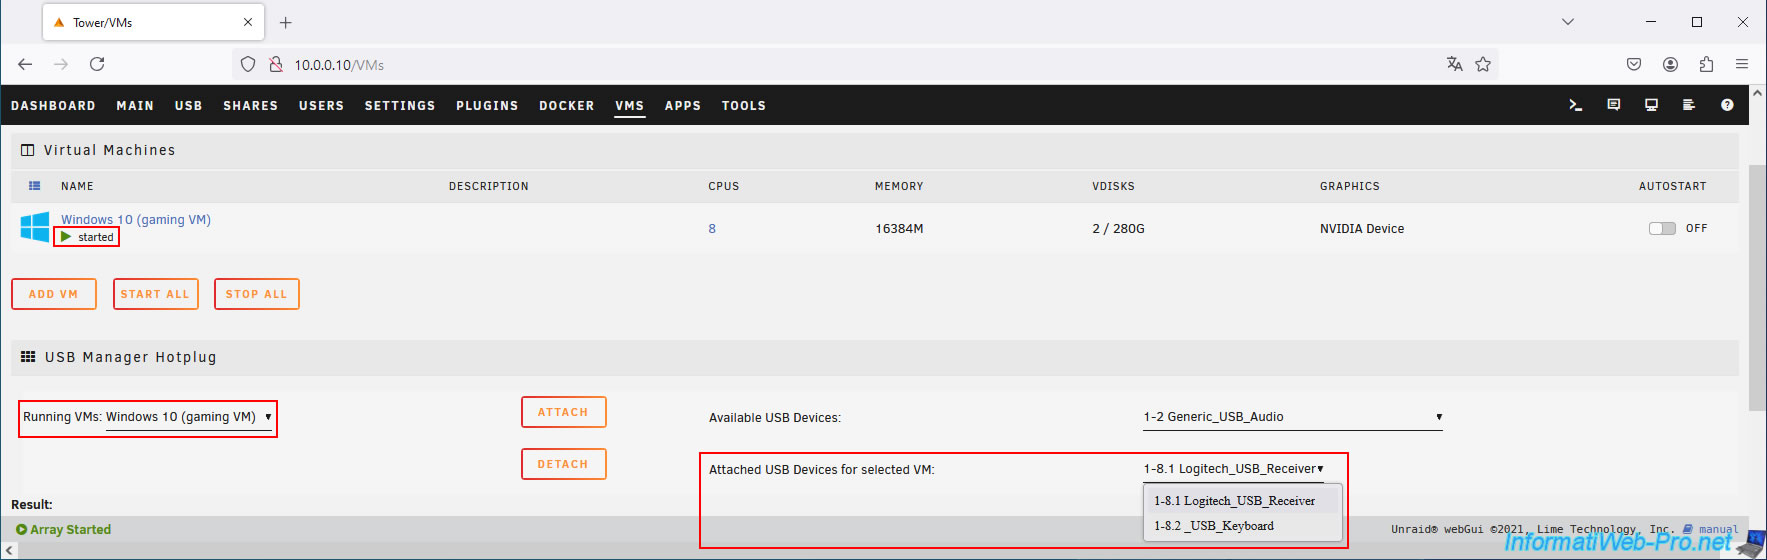This screenshot has height=560, width=1767.
Task: Click the ATTACH button
Action: [564, 412]
